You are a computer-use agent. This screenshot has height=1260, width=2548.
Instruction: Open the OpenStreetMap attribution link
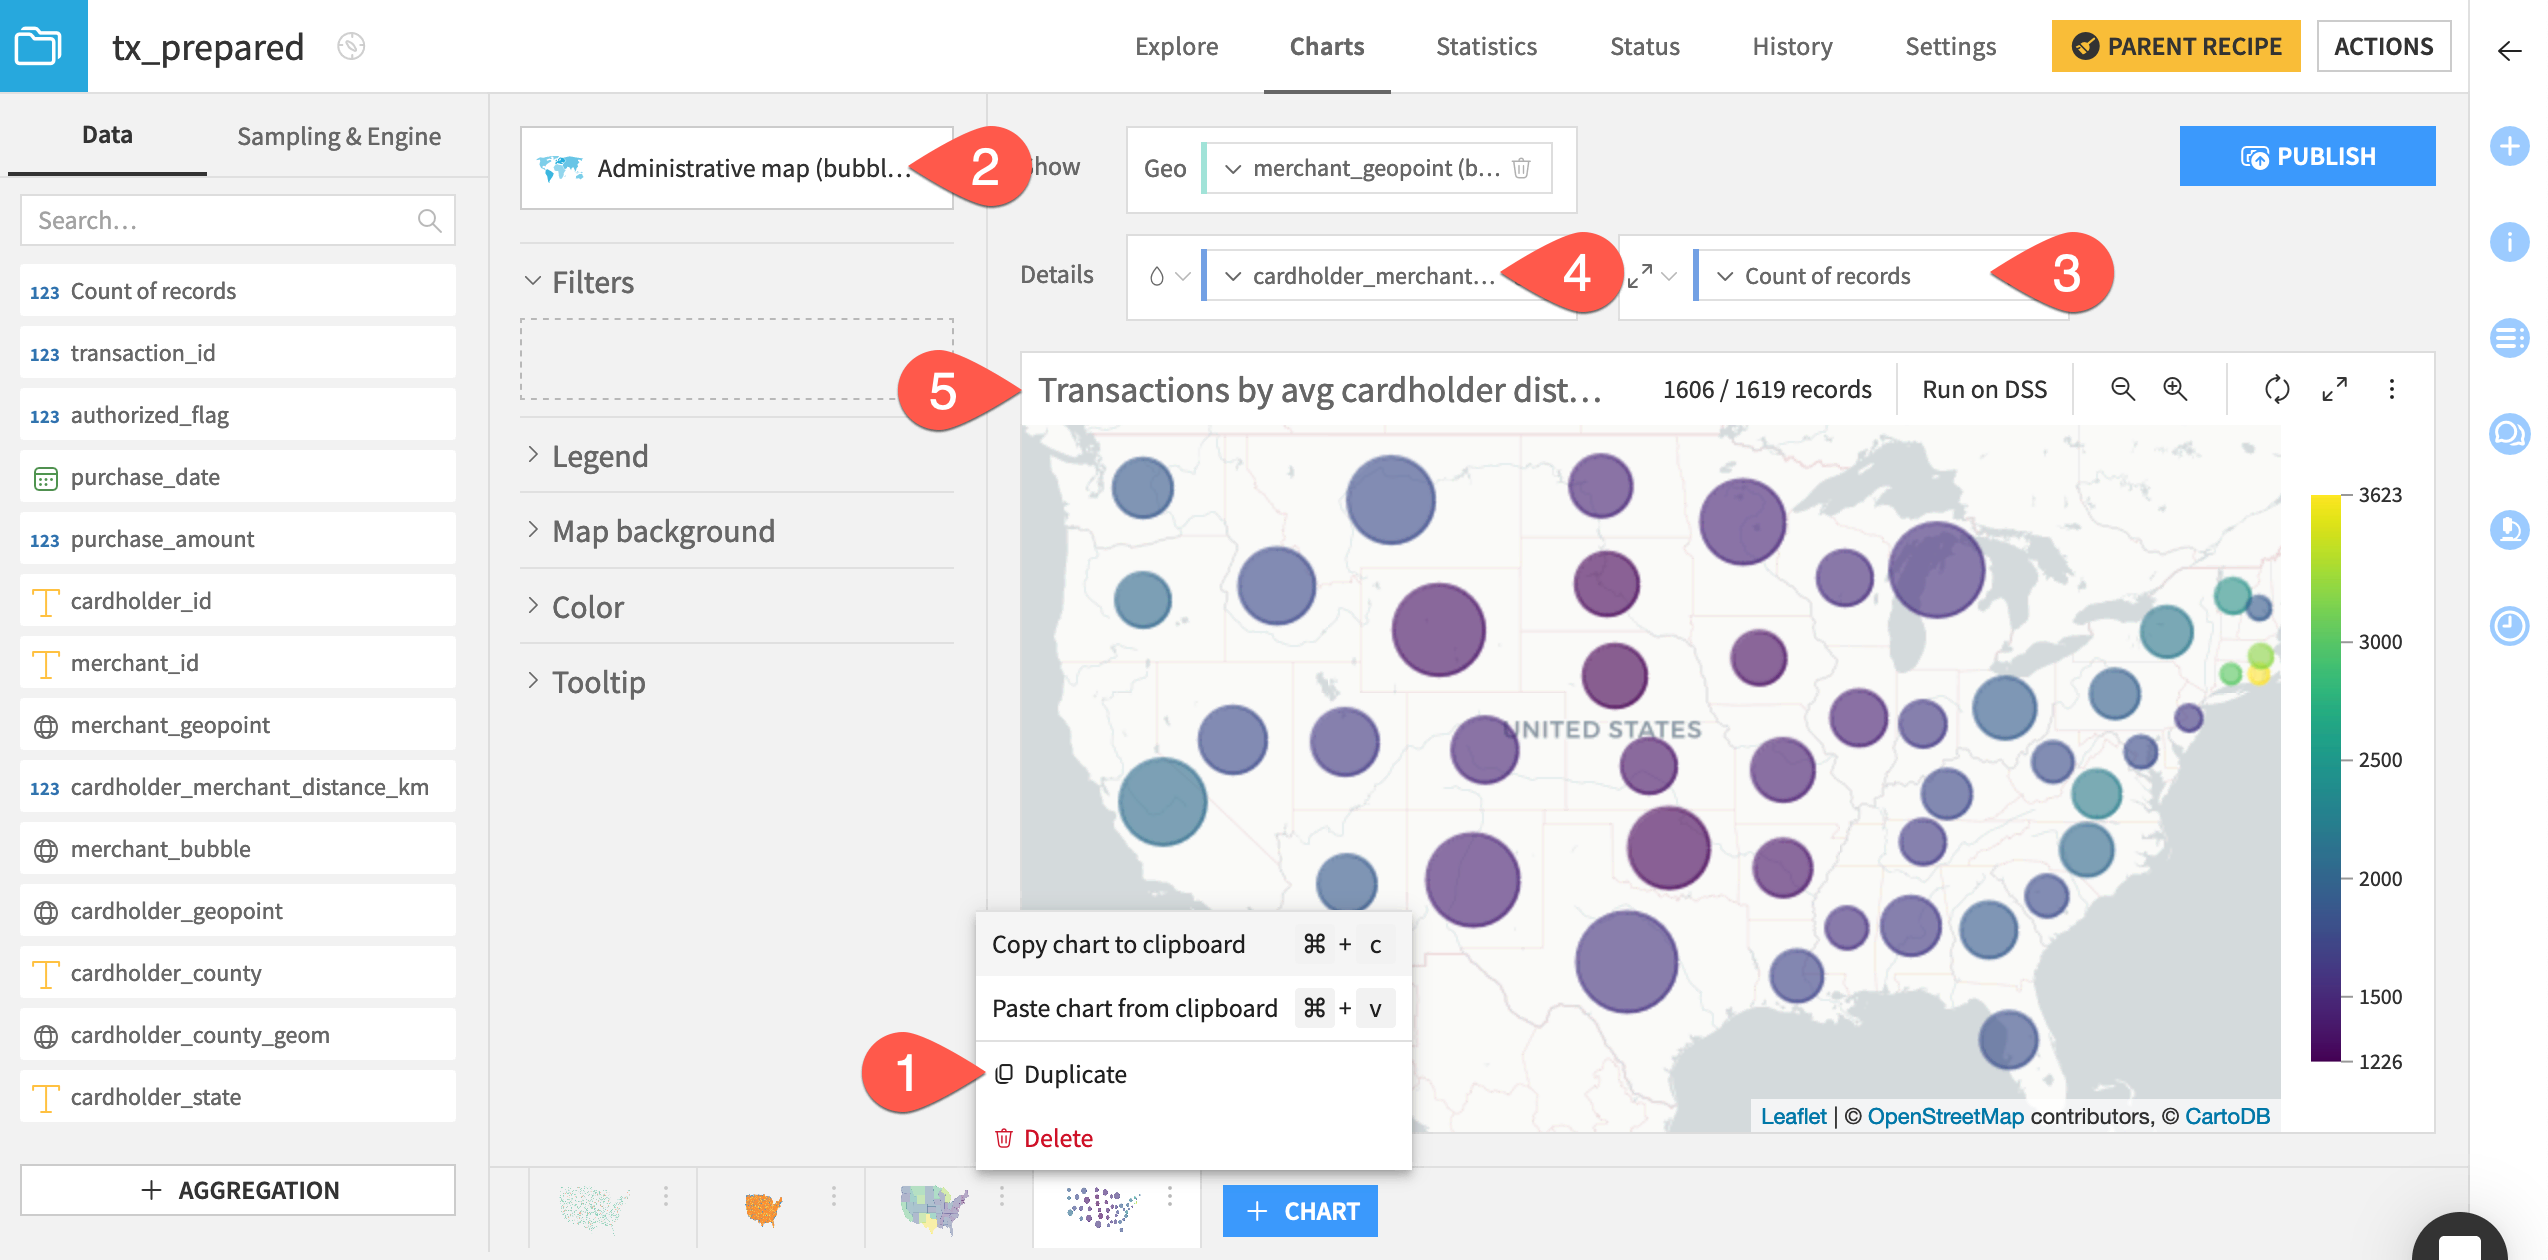pyautogui.click(x=1945, y=1116)
